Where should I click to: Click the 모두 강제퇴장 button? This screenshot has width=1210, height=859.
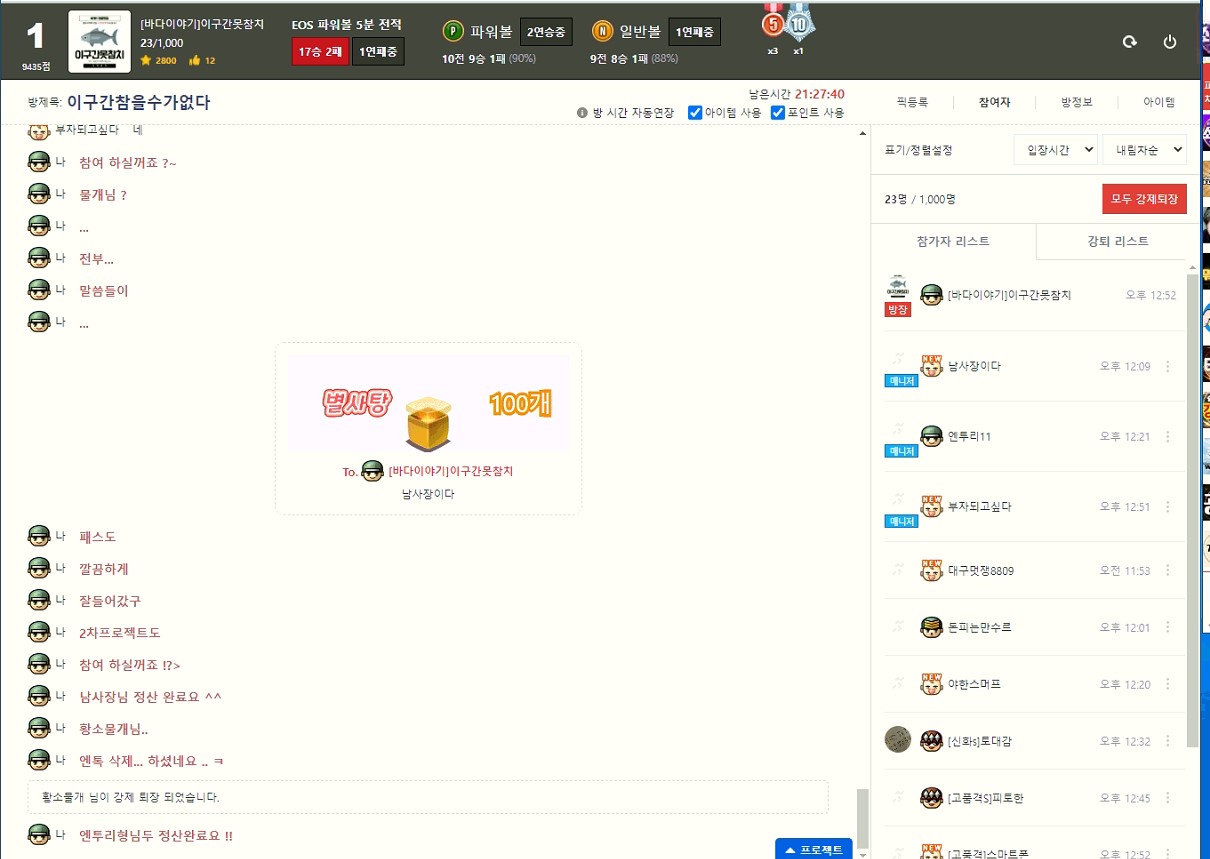click(x=1144, y=199)
